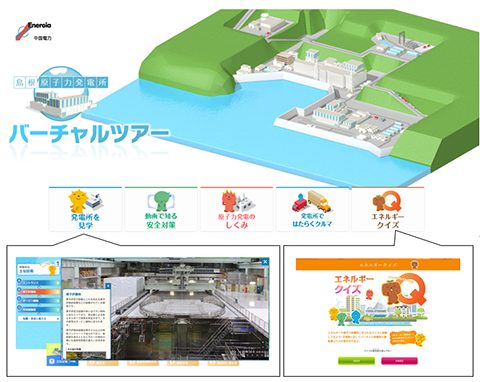Select the fourth blue item in tour sidebar
480x382 pixels.
[x=39, y=309]
